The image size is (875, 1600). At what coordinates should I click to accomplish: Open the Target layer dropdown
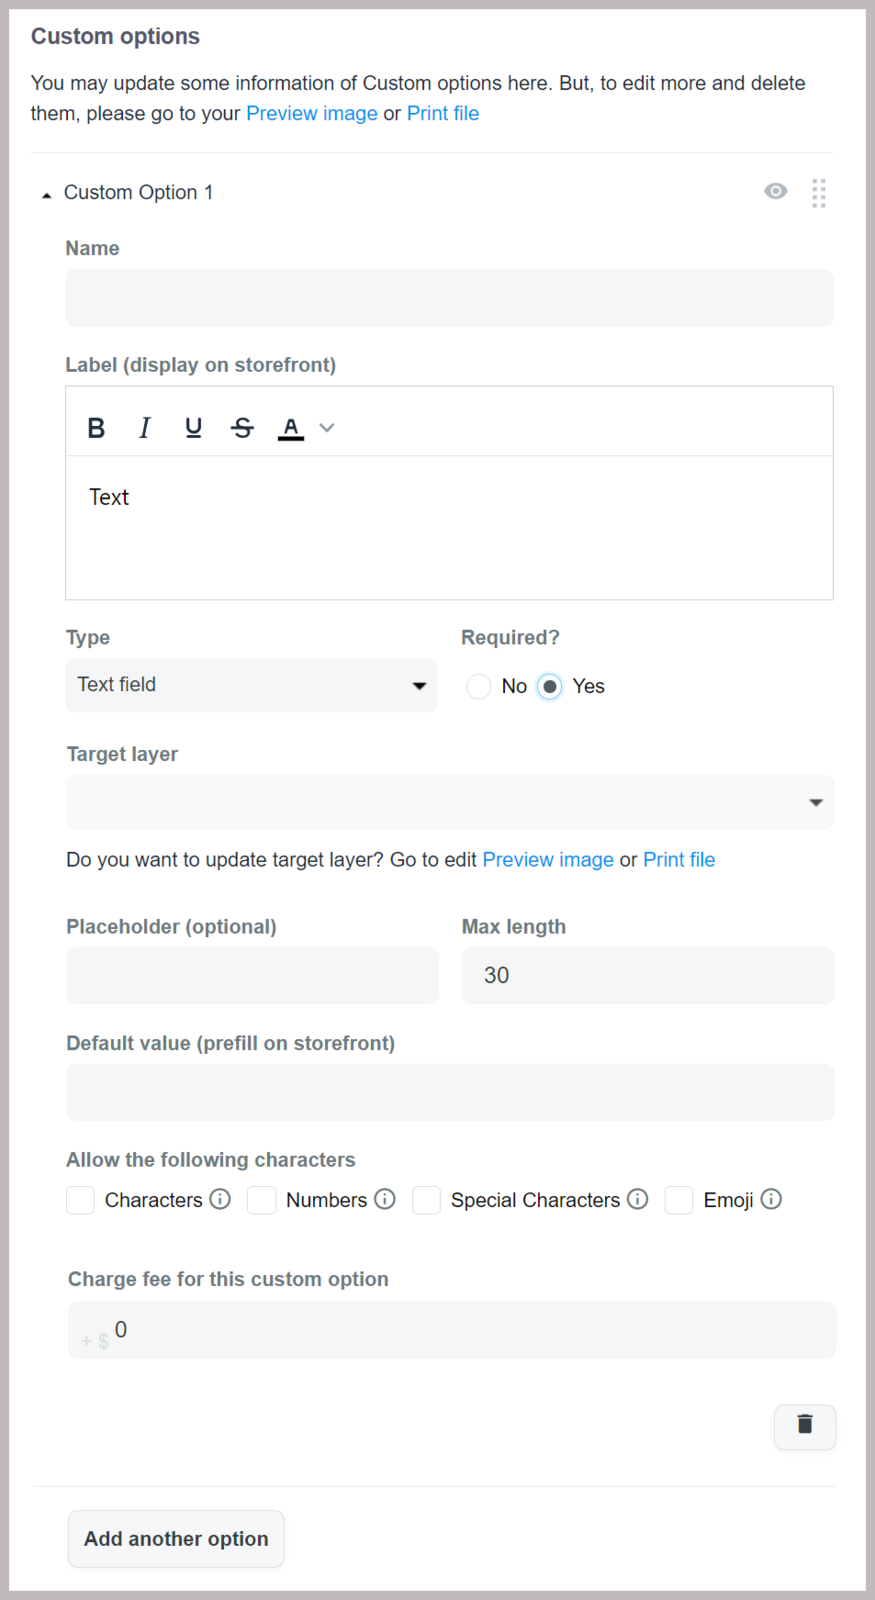(450, 802)
